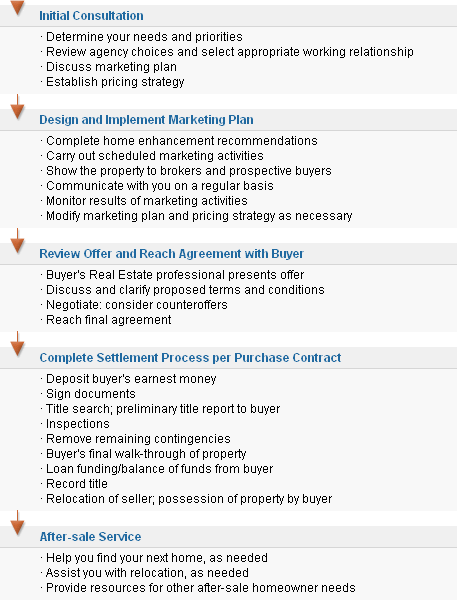Click 'Reach final agreement' bullet item
457x600 pixels.
(x=109, y=320)
